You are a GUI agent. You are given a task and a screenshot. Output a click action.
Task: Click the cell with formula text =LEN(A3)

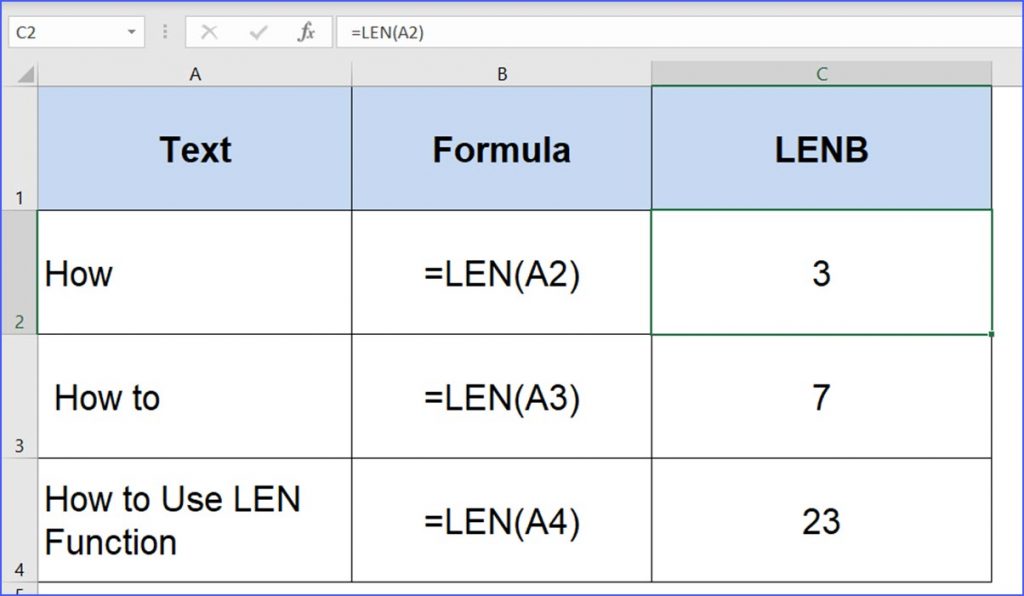(x=502, y=396)
